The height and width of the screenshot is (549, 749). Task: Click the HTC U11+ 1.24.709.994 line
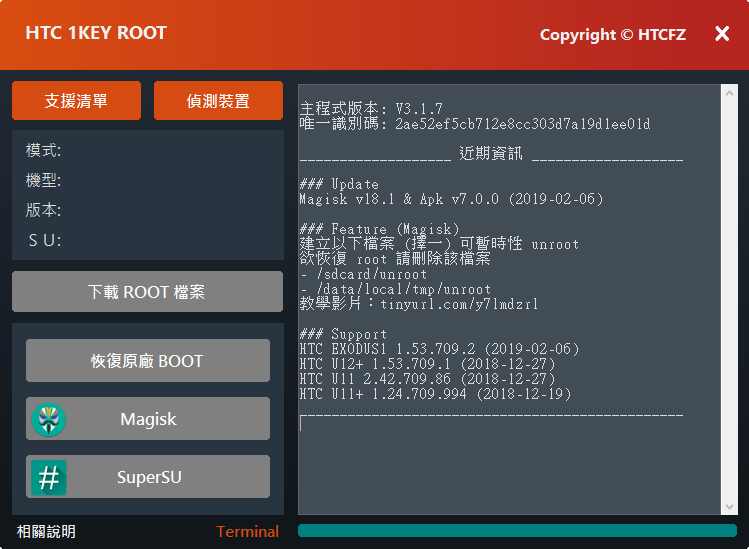coord(435,394)
